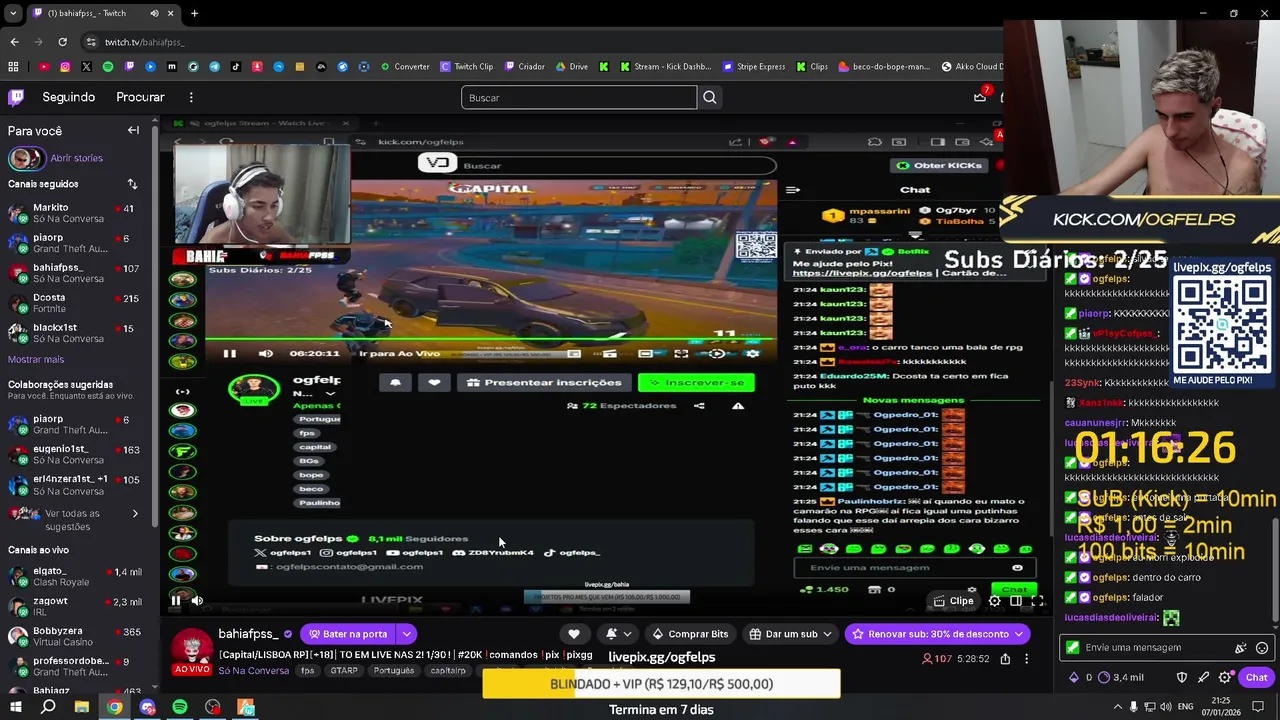Create a clip with the Clipe button
This screenshot has width=1280, height=720.
tap(953, 601)
